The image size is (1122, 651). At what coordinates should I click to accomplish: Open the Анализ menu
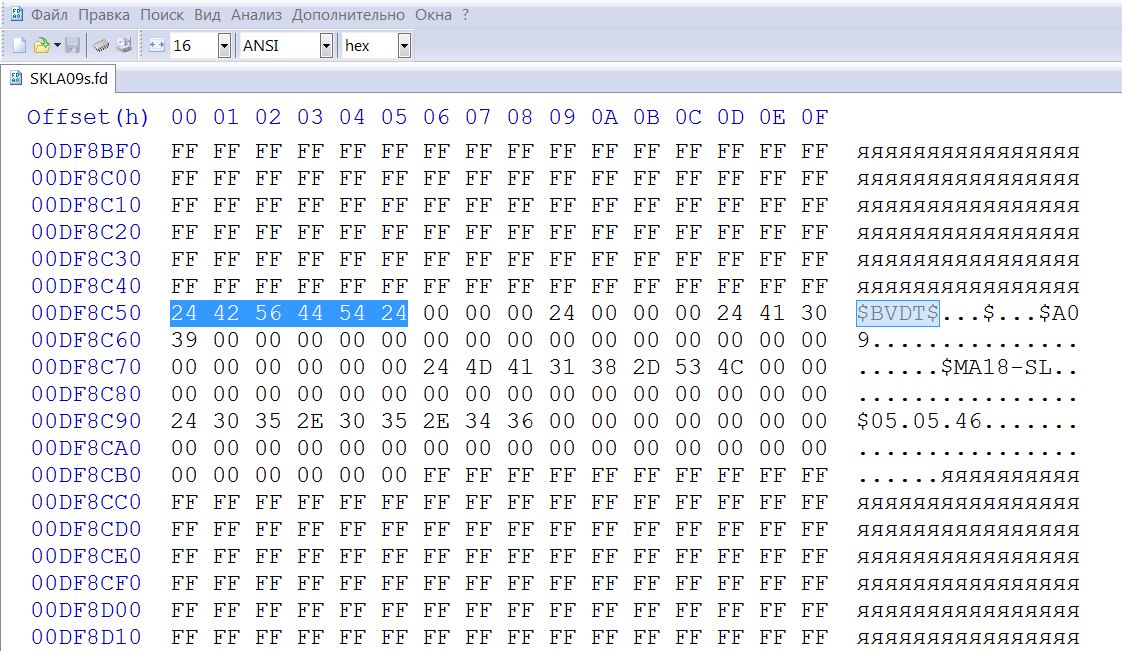pyautogui.click(x=256, y=14)
